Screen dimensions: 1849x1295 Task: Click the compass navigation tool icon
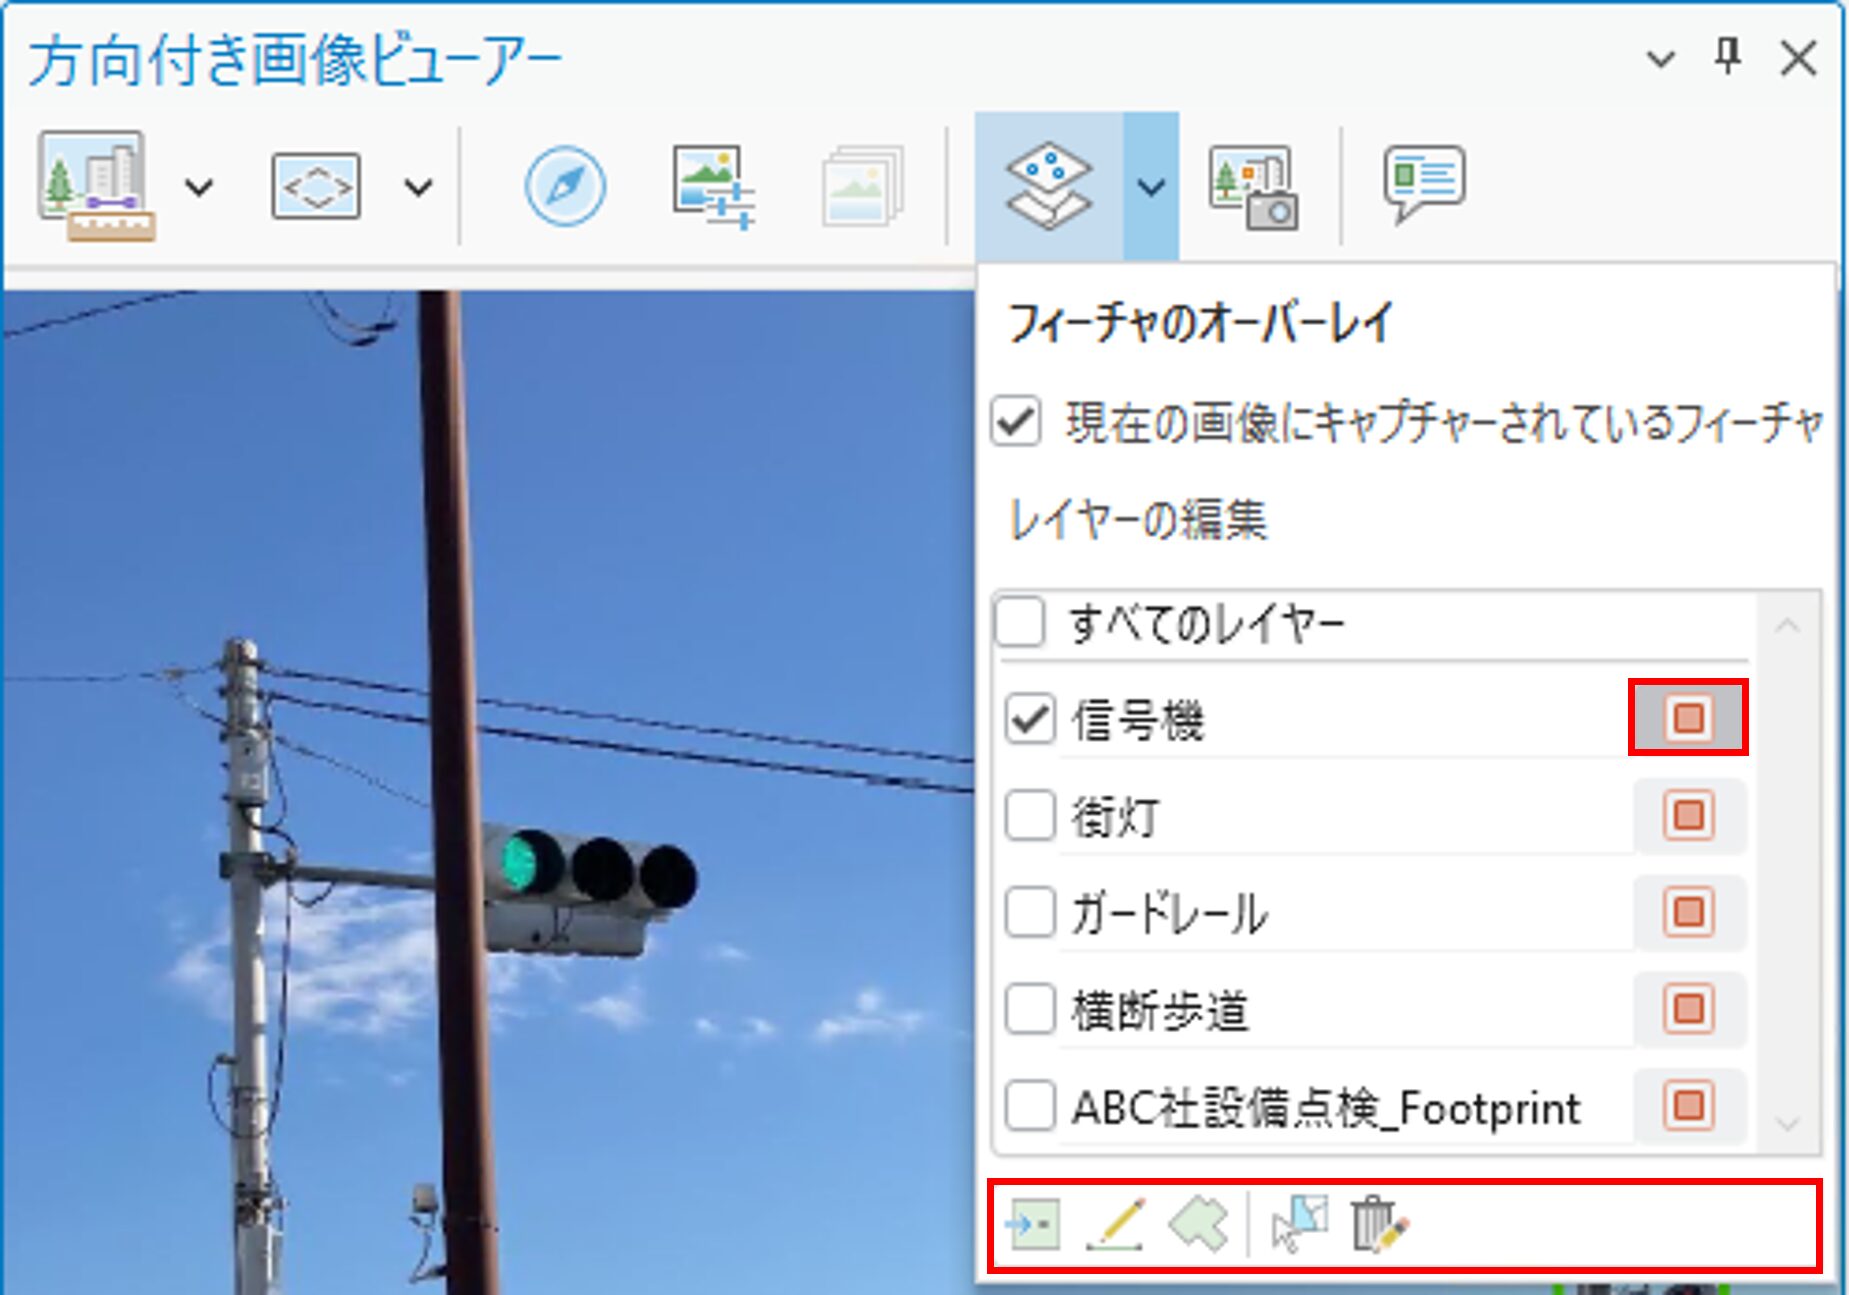pos(565,186)
